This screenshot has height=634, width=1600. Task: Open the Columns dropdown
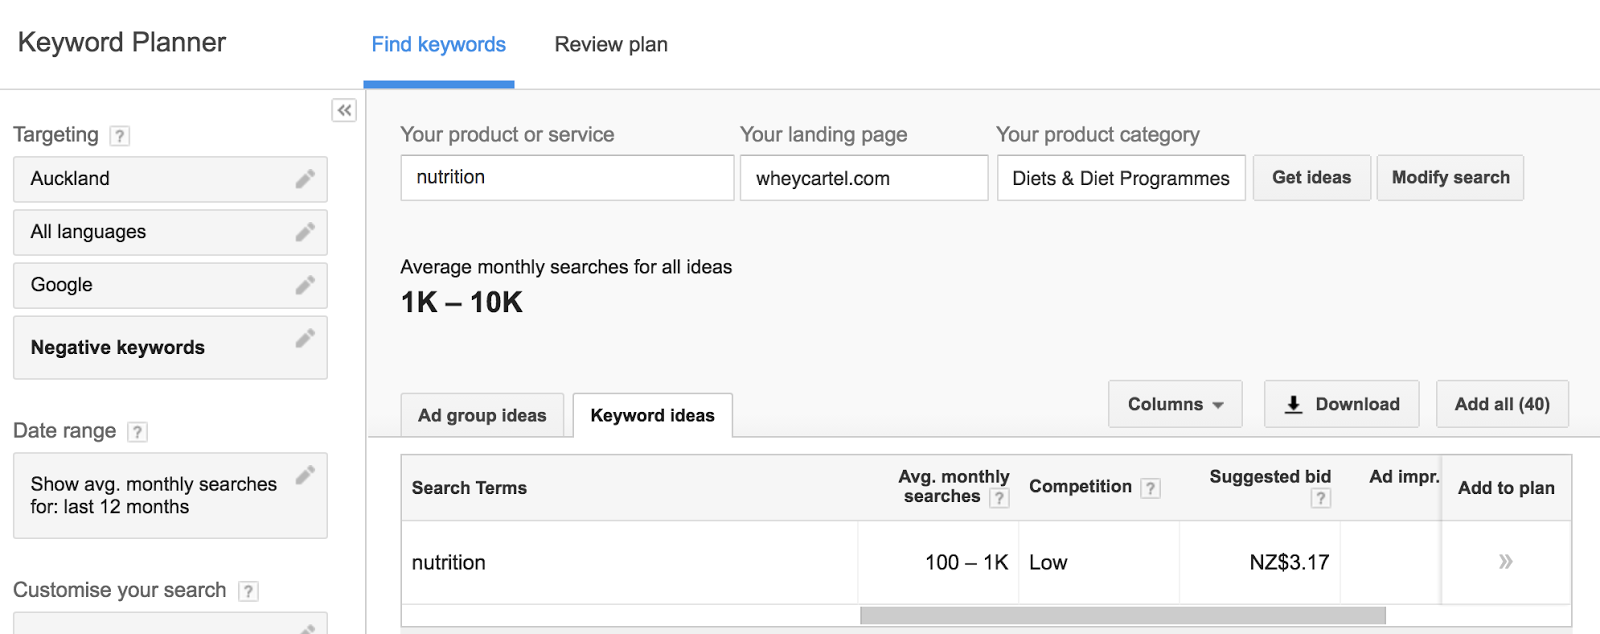pyautogui.click(x=1175, y=404)
